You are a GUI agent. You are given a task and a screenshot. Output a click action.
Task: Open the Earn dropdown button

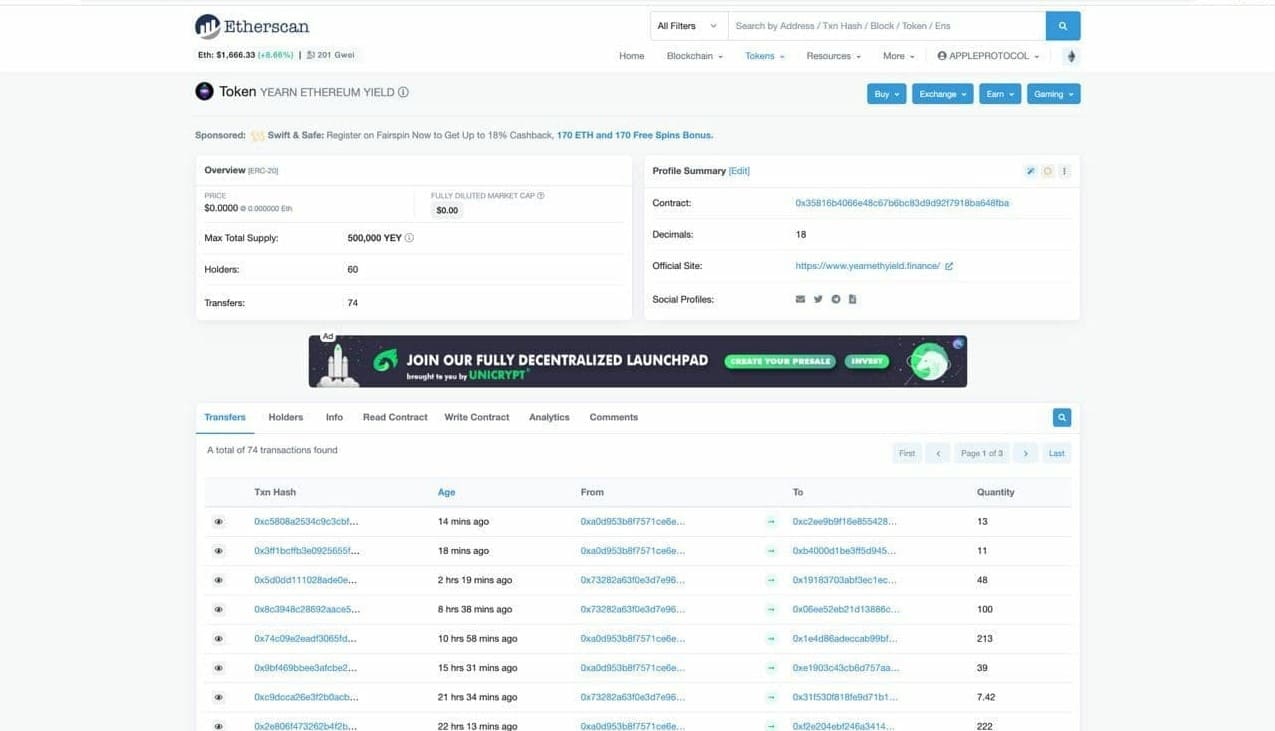[x=1000, y=94]
